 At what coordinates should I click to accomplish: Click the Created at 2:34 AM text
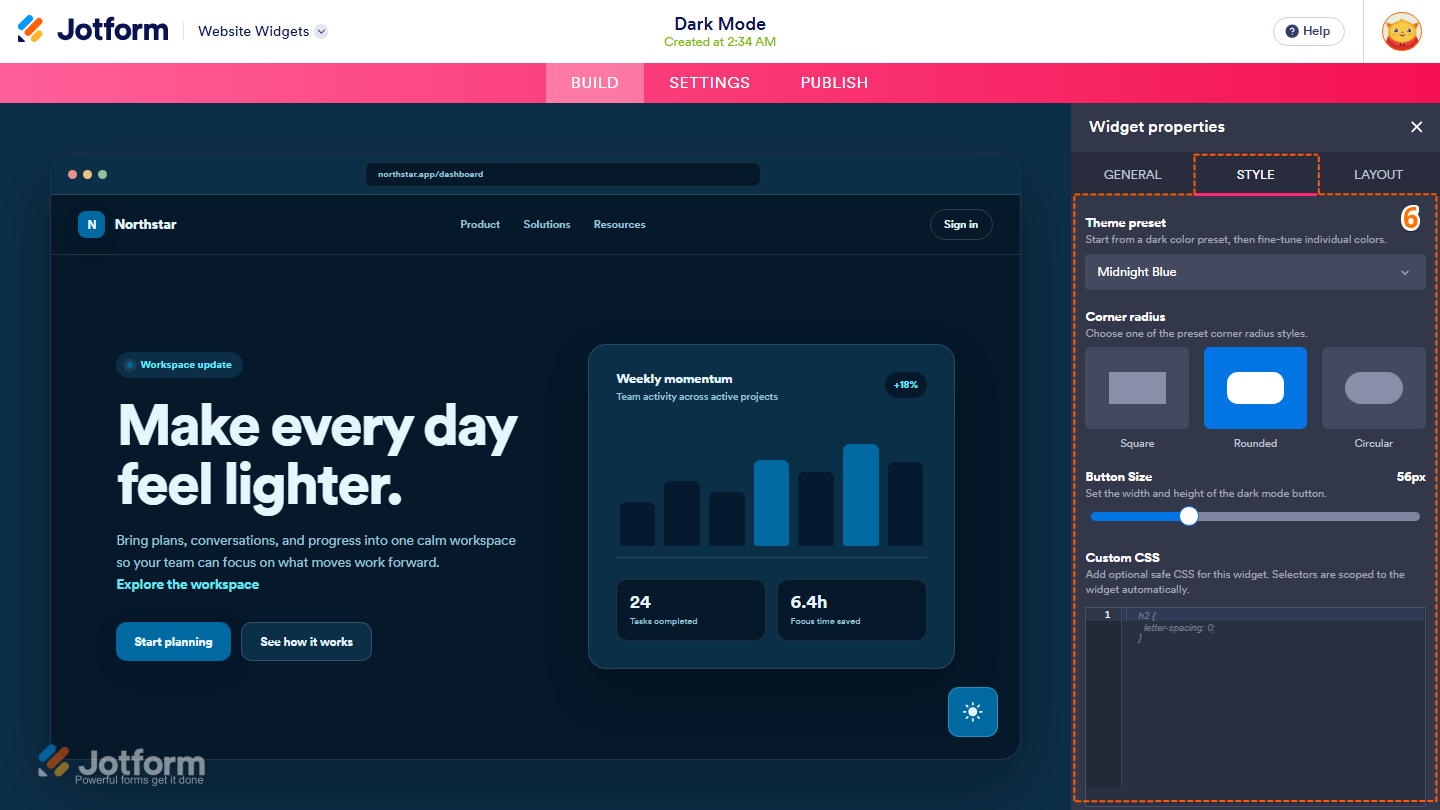(720, 42)
